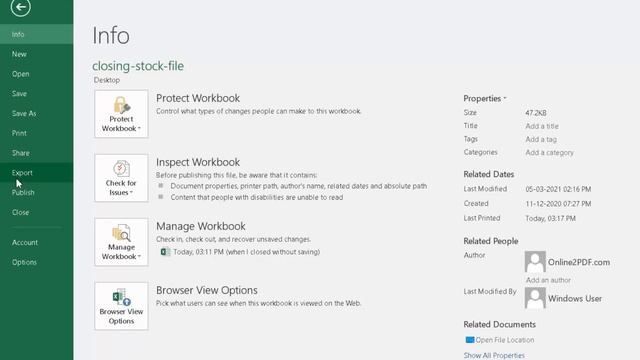Expand the Properties dropdown
The width and height of the screenshot is (640, 360).
click(x=484, y=98)
